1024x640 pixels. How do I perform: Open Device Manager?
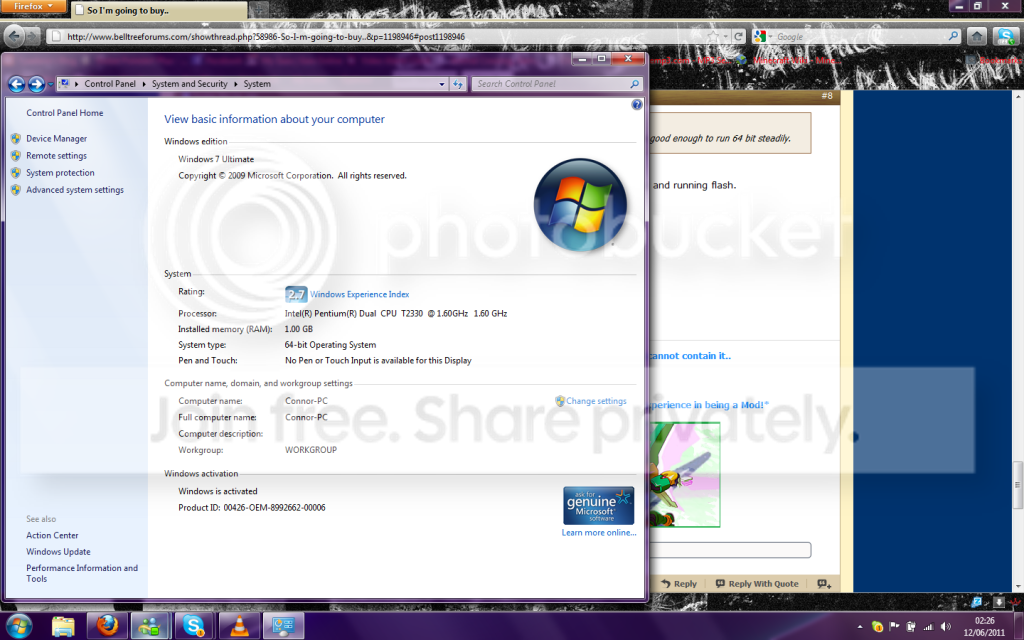56,138
